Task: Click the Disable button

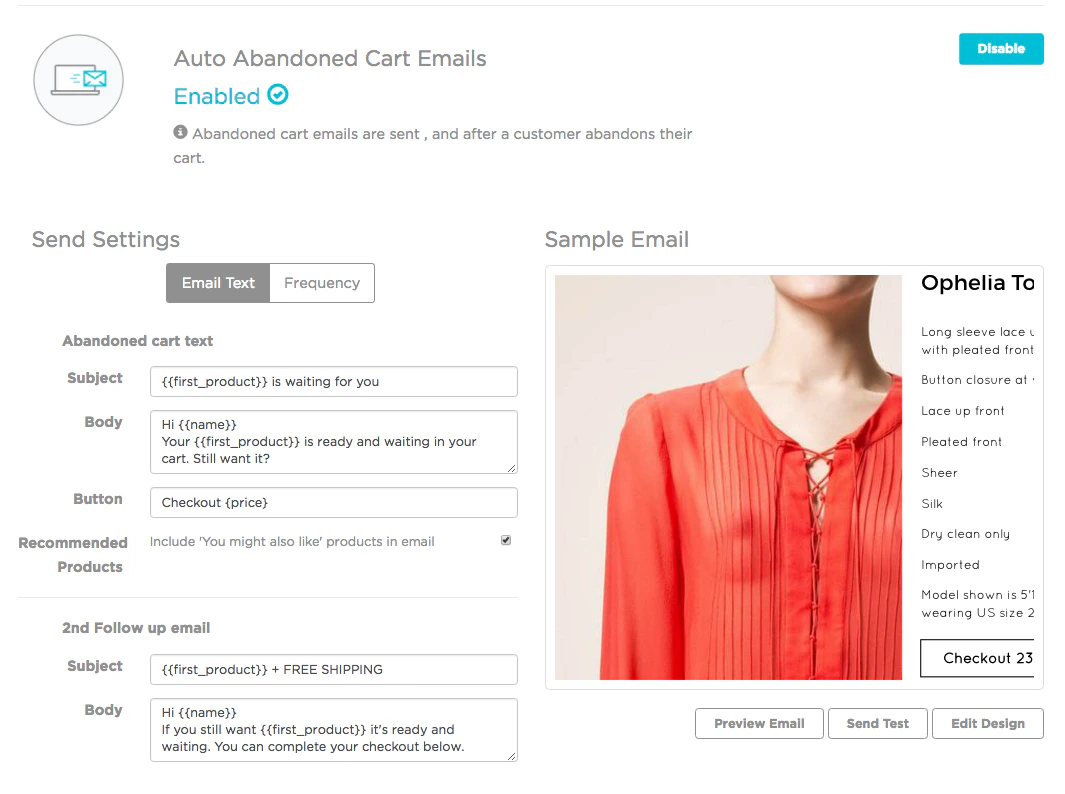Action: click(1001, 48)
